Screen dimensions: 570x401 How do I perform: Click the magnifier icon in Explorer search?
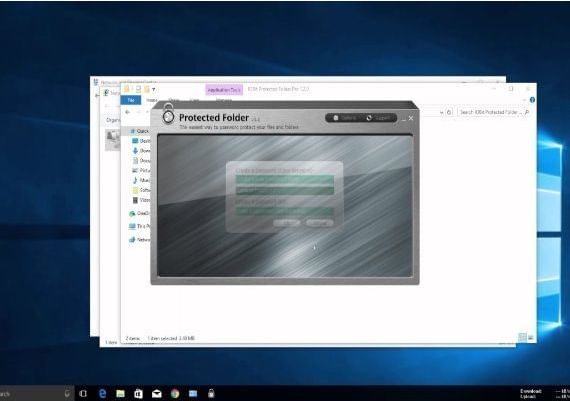click(x=527, y=112)
